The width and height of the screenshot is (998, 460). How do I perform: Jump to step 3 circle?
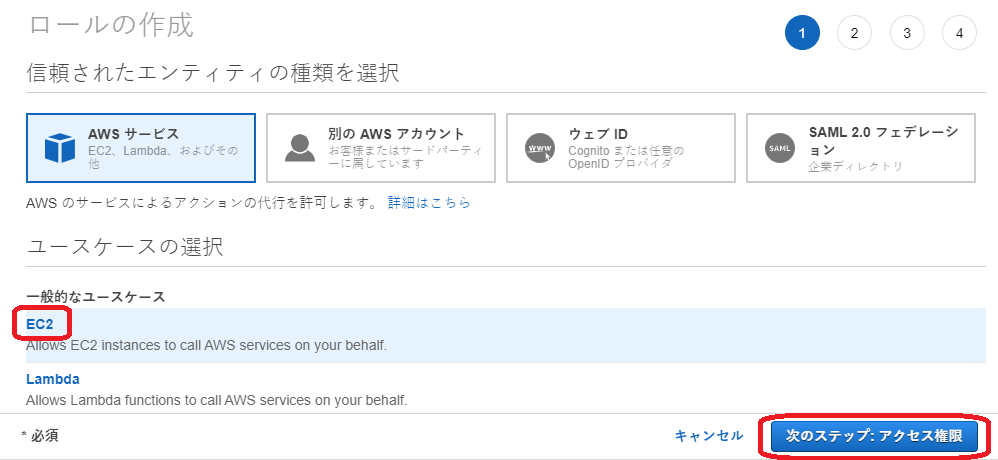tap(907, 33)
